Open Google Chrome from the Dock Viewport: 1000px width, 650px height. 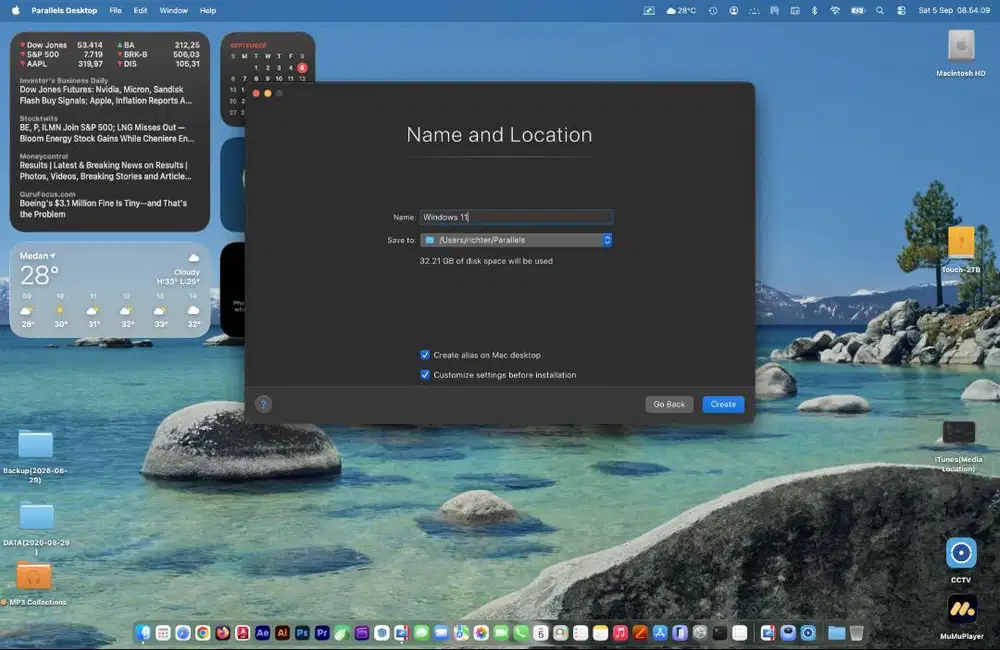click(x=203, y=633)
